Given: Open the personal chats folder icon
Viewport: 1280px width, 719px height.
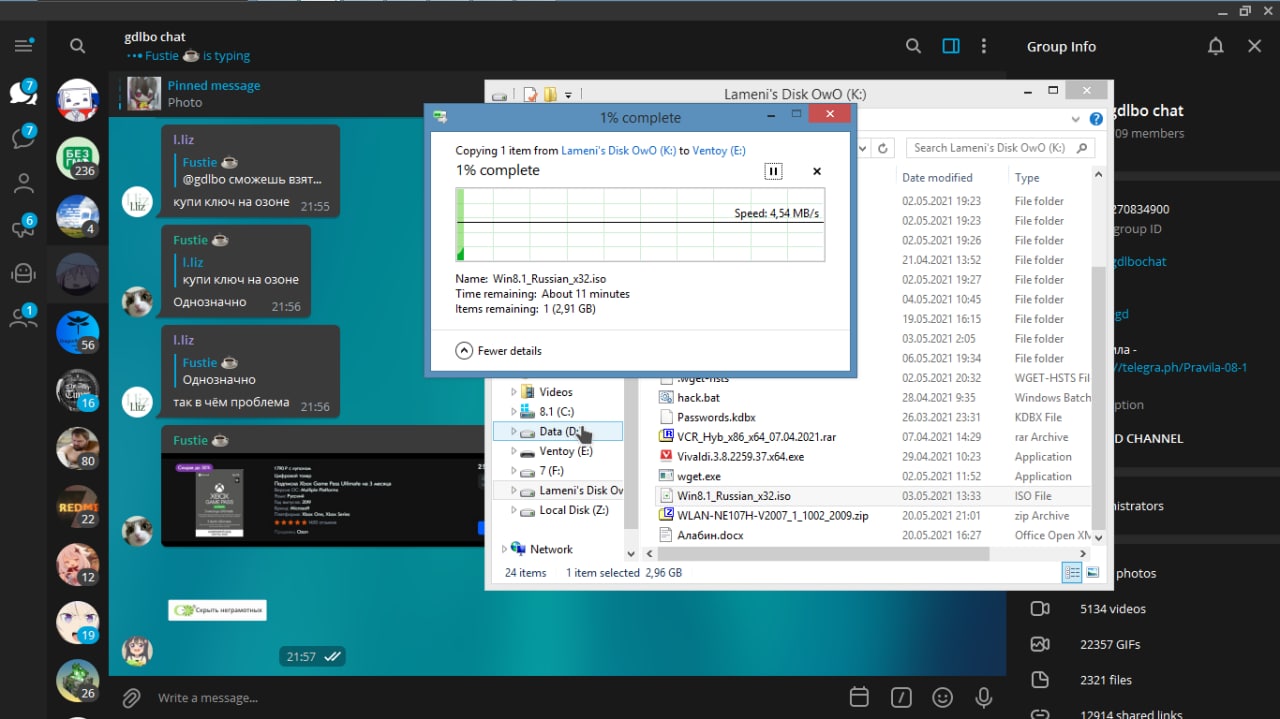Looking at the screenshot, I should [x=23, y=183].
